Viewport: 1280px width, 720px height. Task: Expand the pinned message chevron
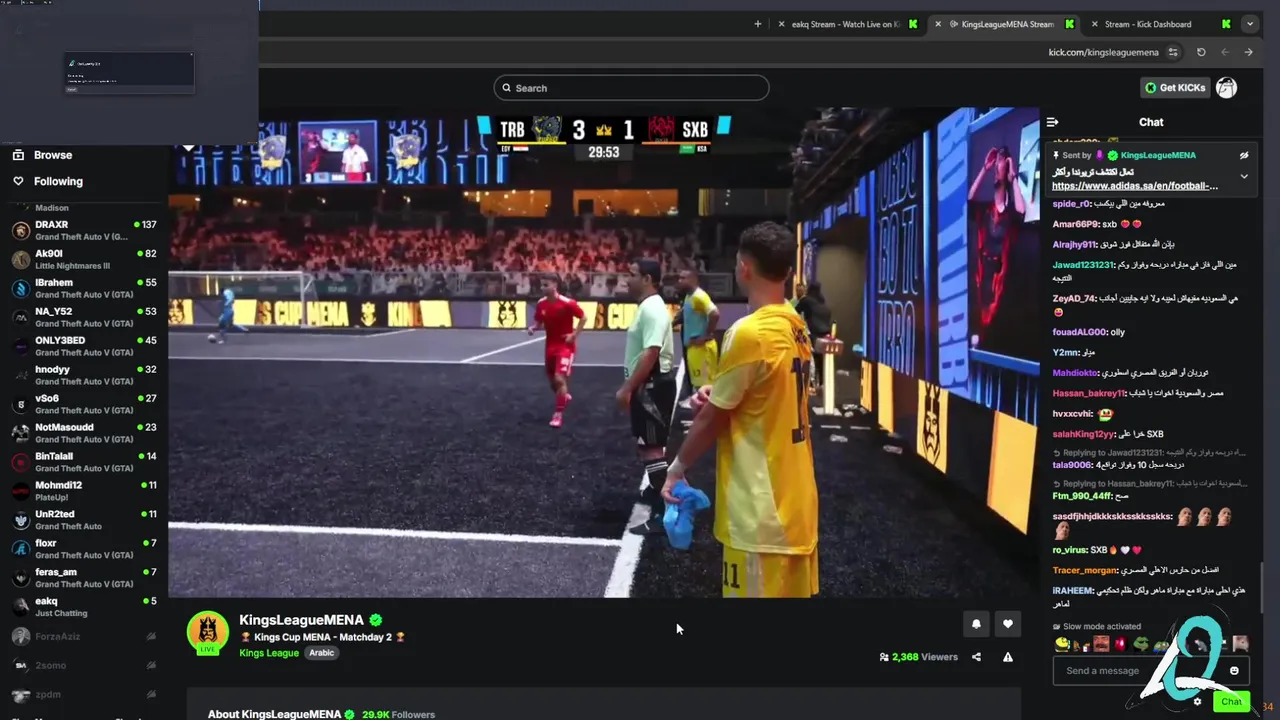click(x=1244, y=176)
